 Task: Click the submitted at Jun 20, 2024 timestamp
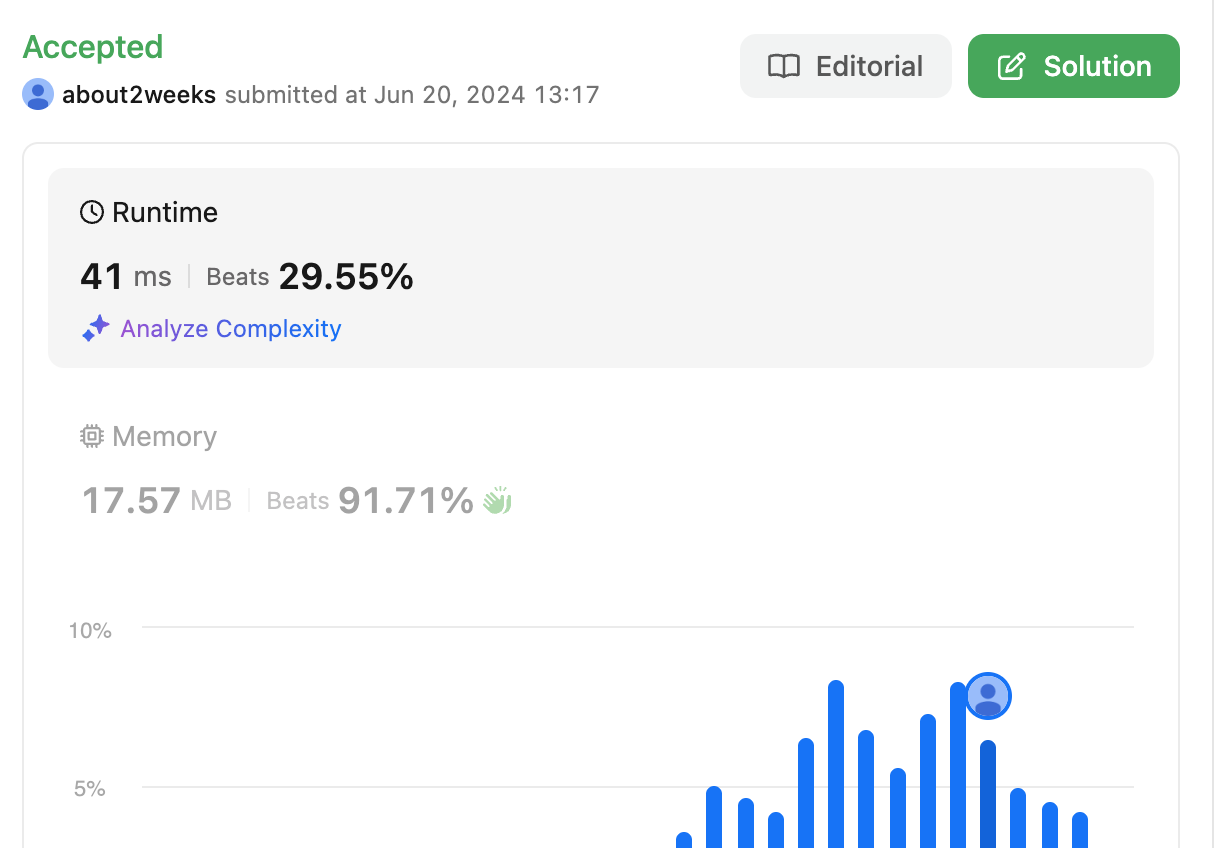tap(412, 95)
